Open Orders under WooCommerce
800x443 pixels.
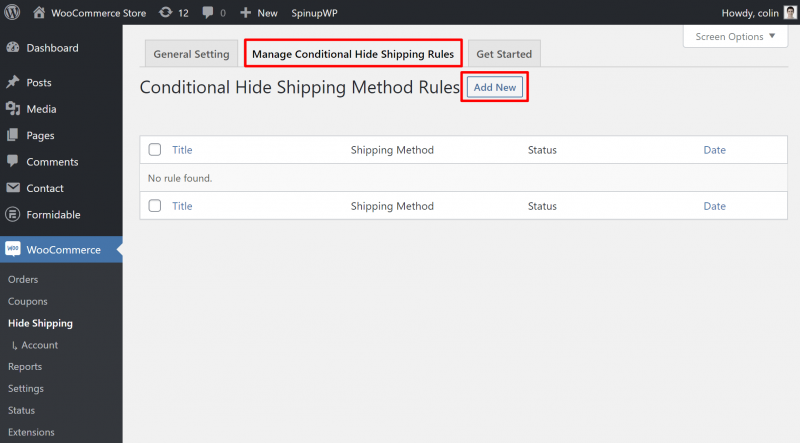click(x=23, y=279)
